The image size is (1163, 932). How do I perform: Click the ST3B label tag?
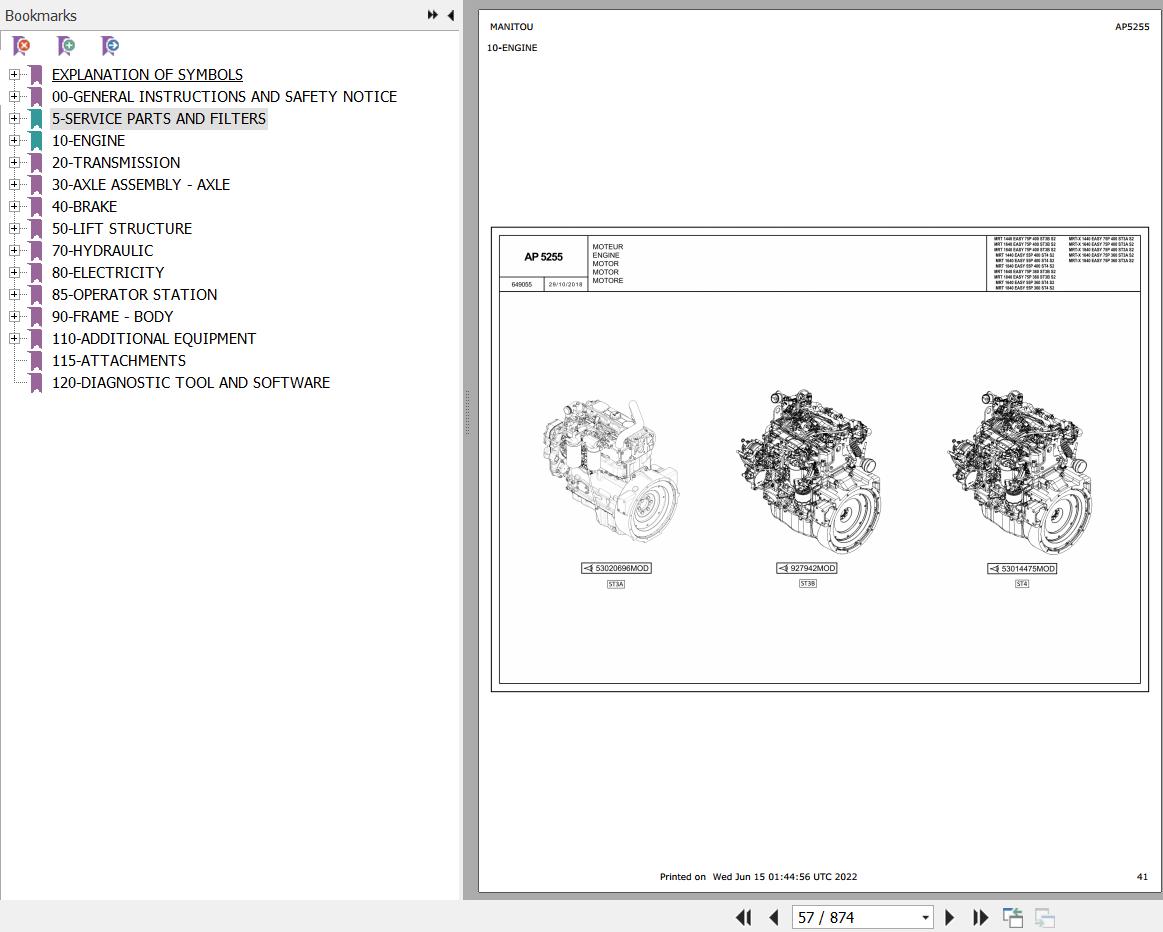click(807, 584)
